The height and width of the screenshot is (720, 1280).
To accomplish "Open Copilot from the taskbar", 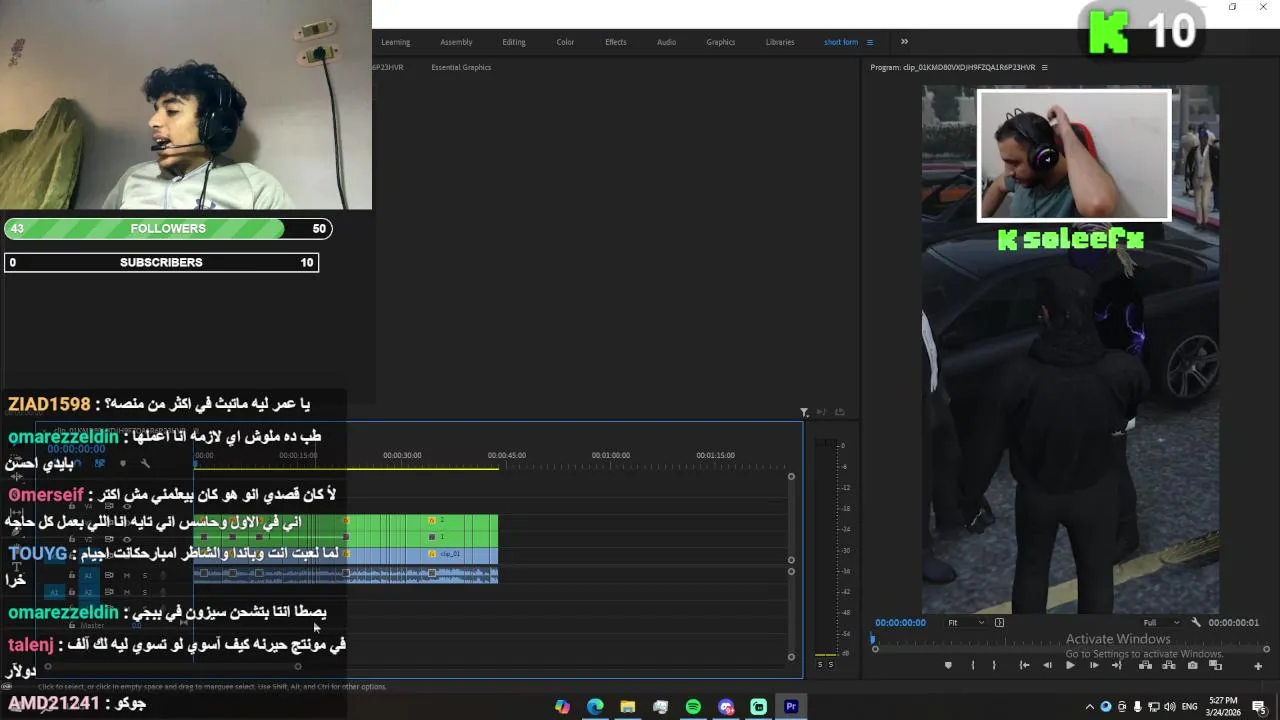I will [562, 706].
